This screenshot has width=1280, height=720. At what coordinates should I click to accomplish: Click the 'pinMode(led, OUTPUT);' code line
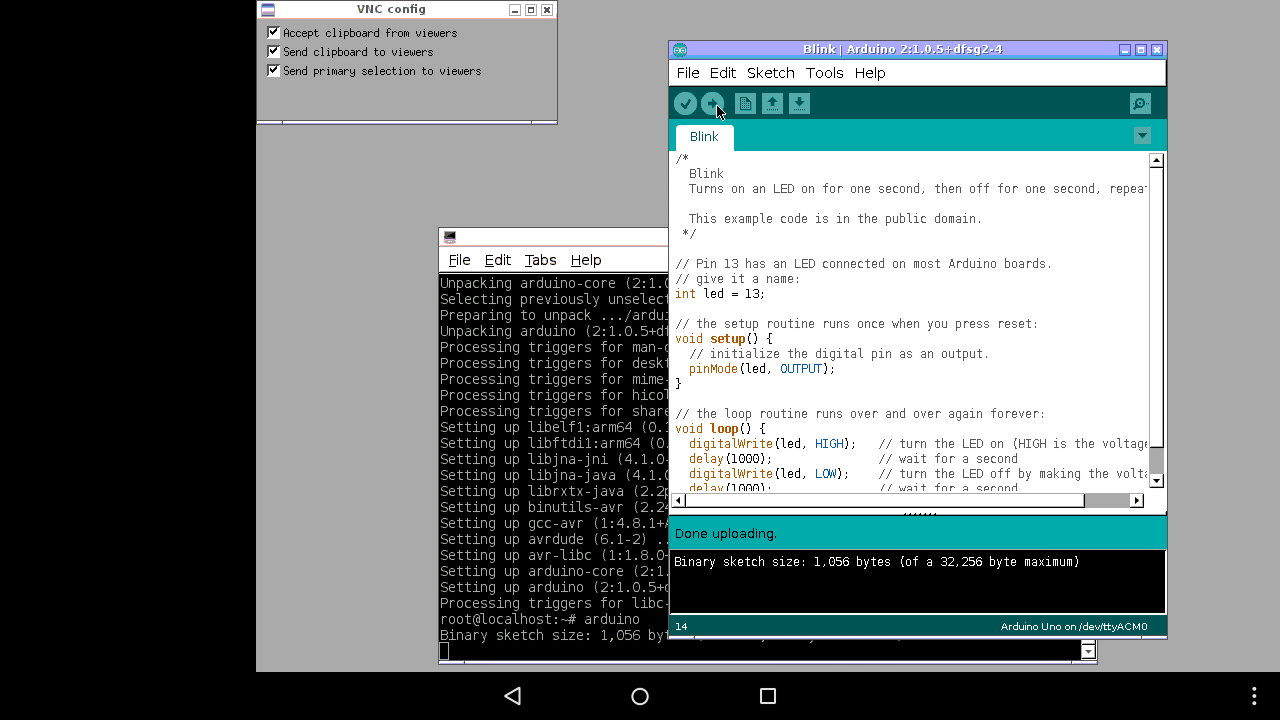click(762, 369)
